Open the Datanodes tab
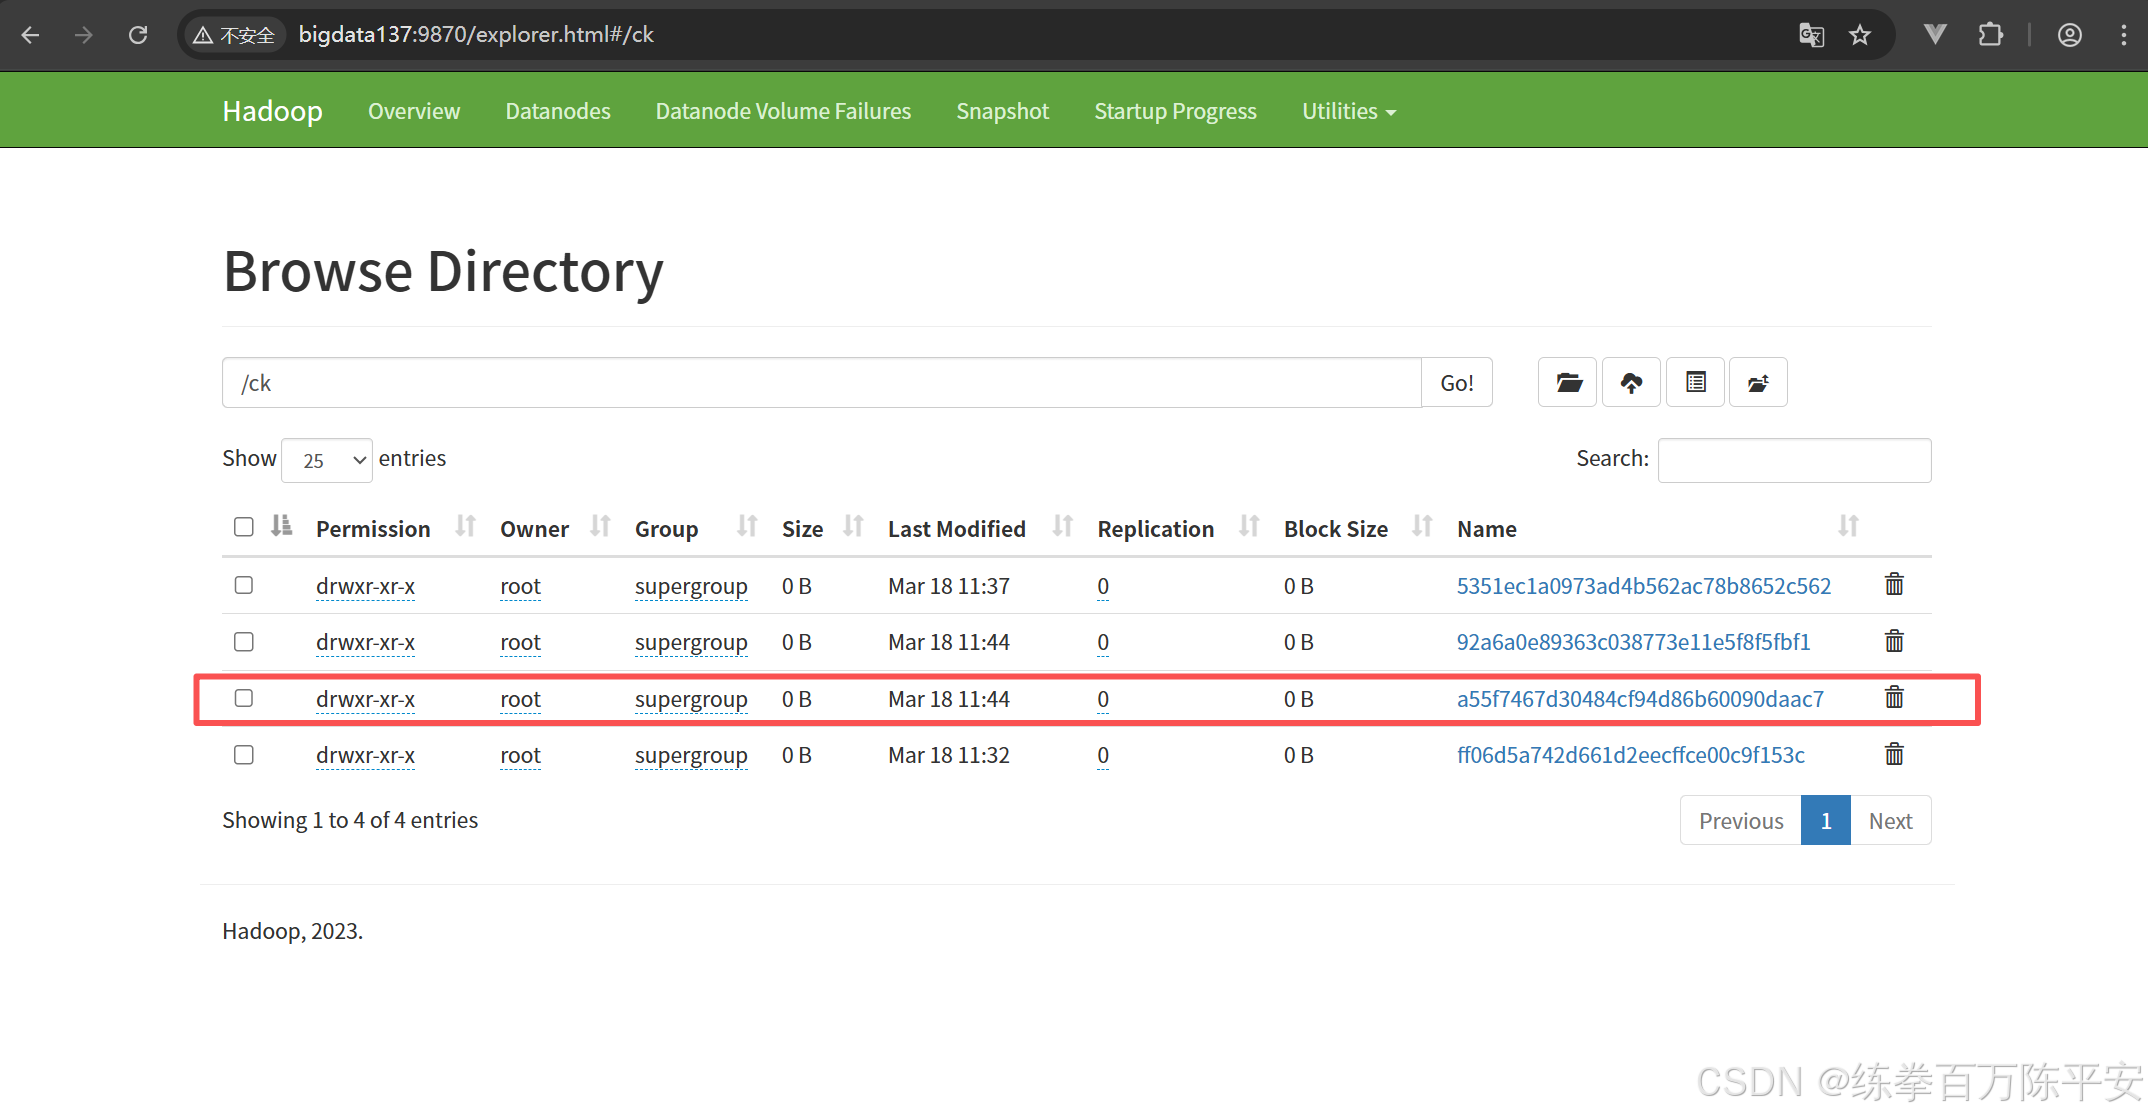Image resolution: width=2148 pixels, height=1118 pixels. (558, 112)
